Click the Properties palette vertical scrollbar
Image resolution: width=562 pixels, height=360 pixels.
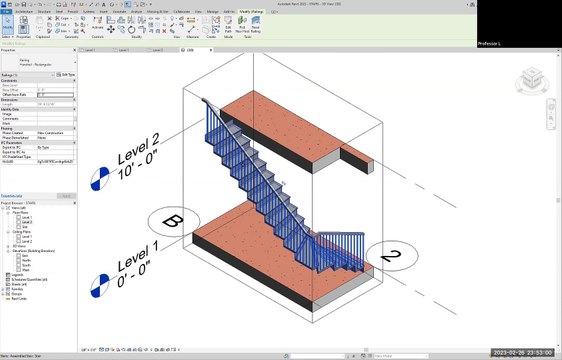(75, 118)
